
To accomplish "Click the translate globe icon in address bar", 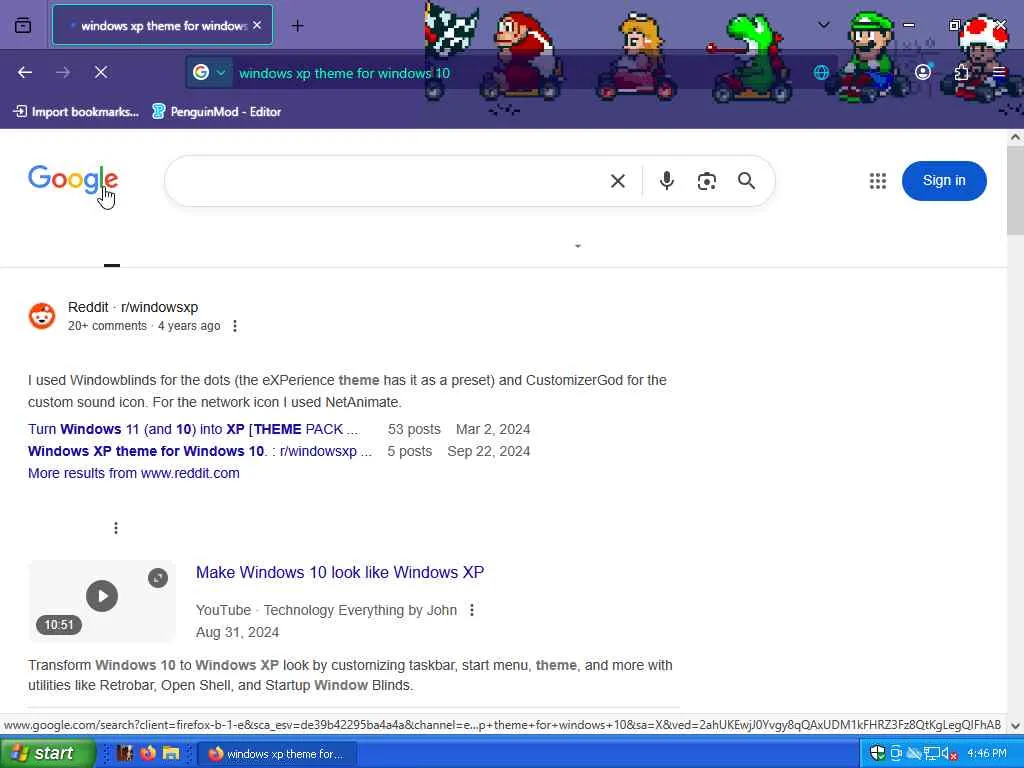I will (821, 72).
